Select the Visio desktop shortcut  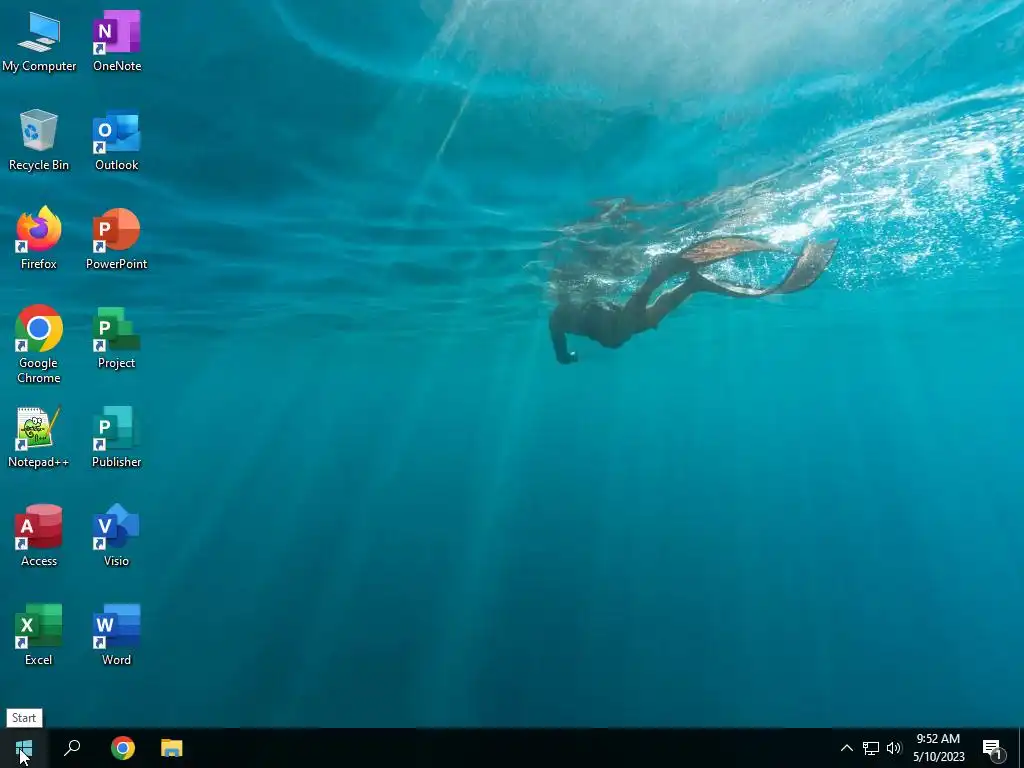tap(116, 536)
